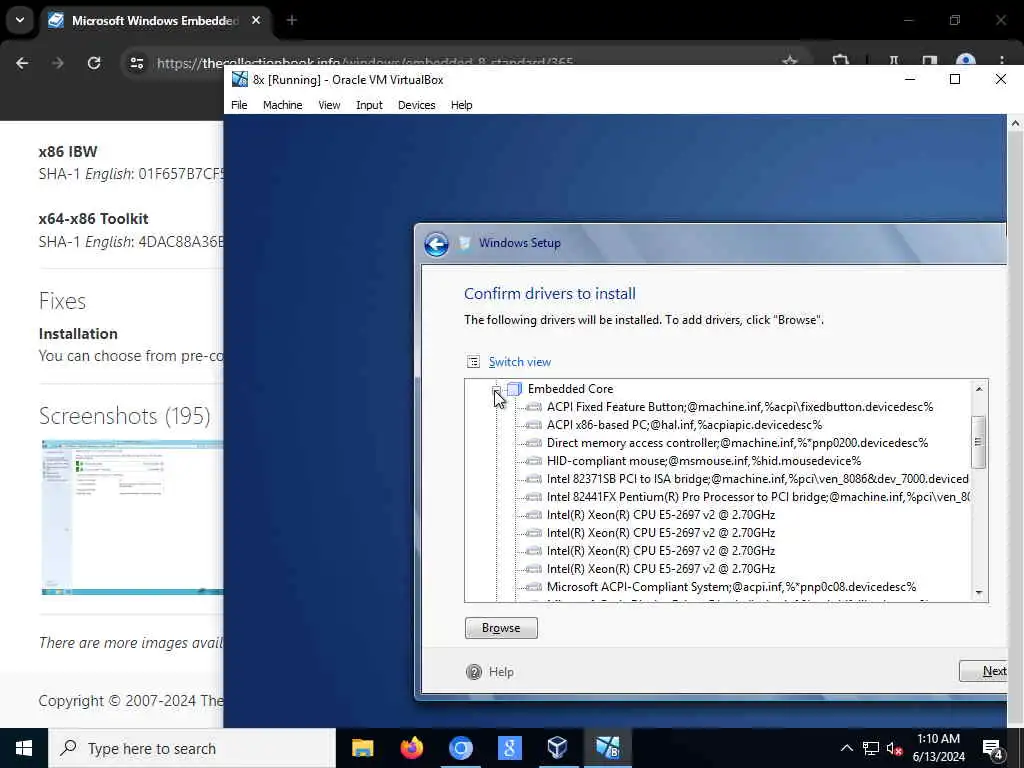Open the browser tab search dropdown
The image size is (1024, 768).
[x=20, y=20]
